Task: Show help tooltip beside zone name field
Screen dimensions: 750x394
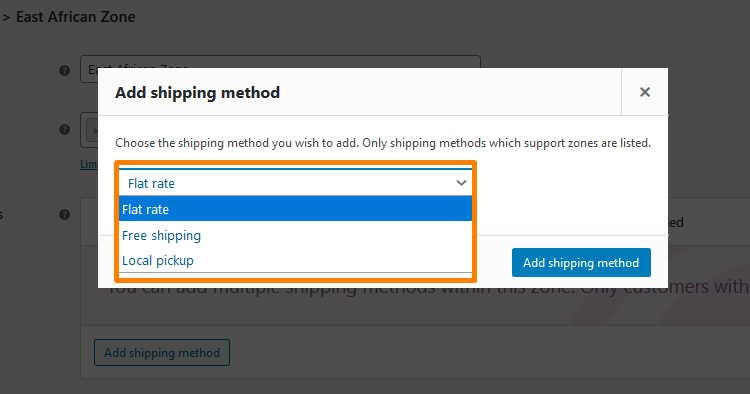Action: point(65,71)
